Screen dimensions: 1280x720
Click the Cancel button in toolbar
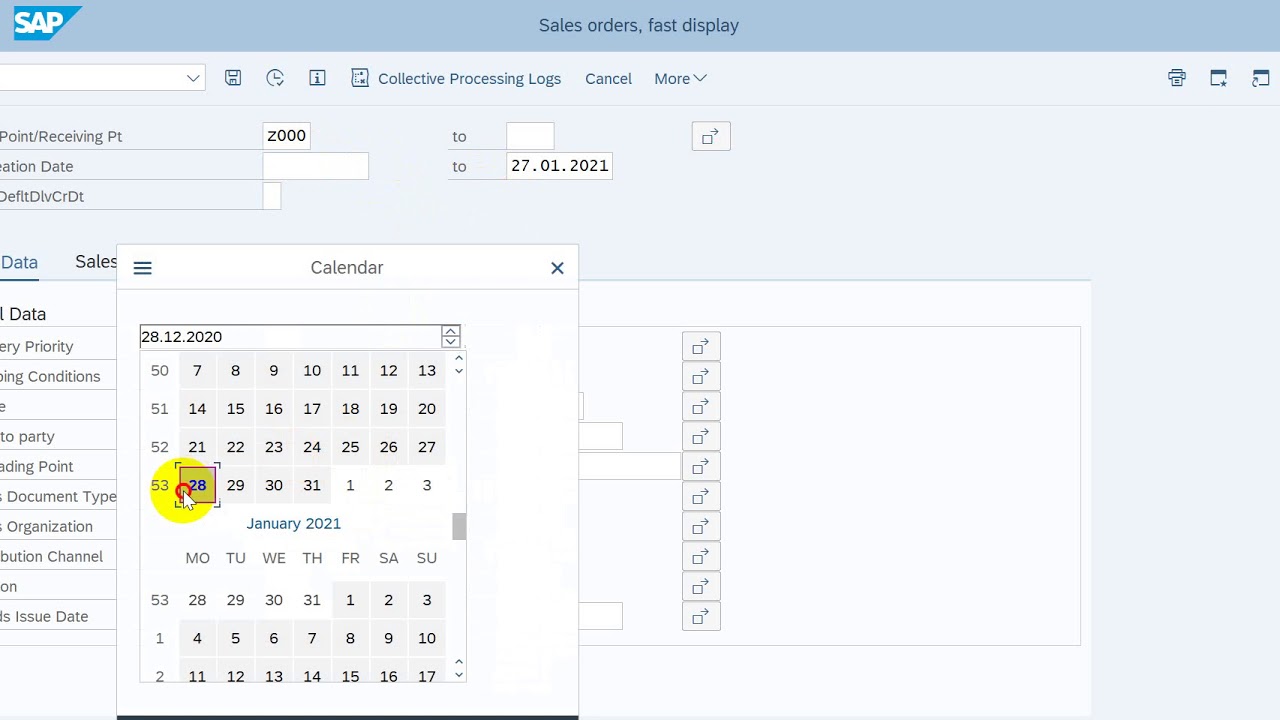coord(608,78)
